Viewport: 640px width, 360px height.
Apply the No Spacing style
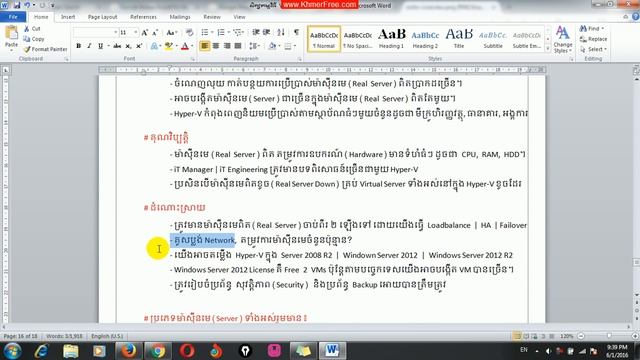[x=358, y=39]
